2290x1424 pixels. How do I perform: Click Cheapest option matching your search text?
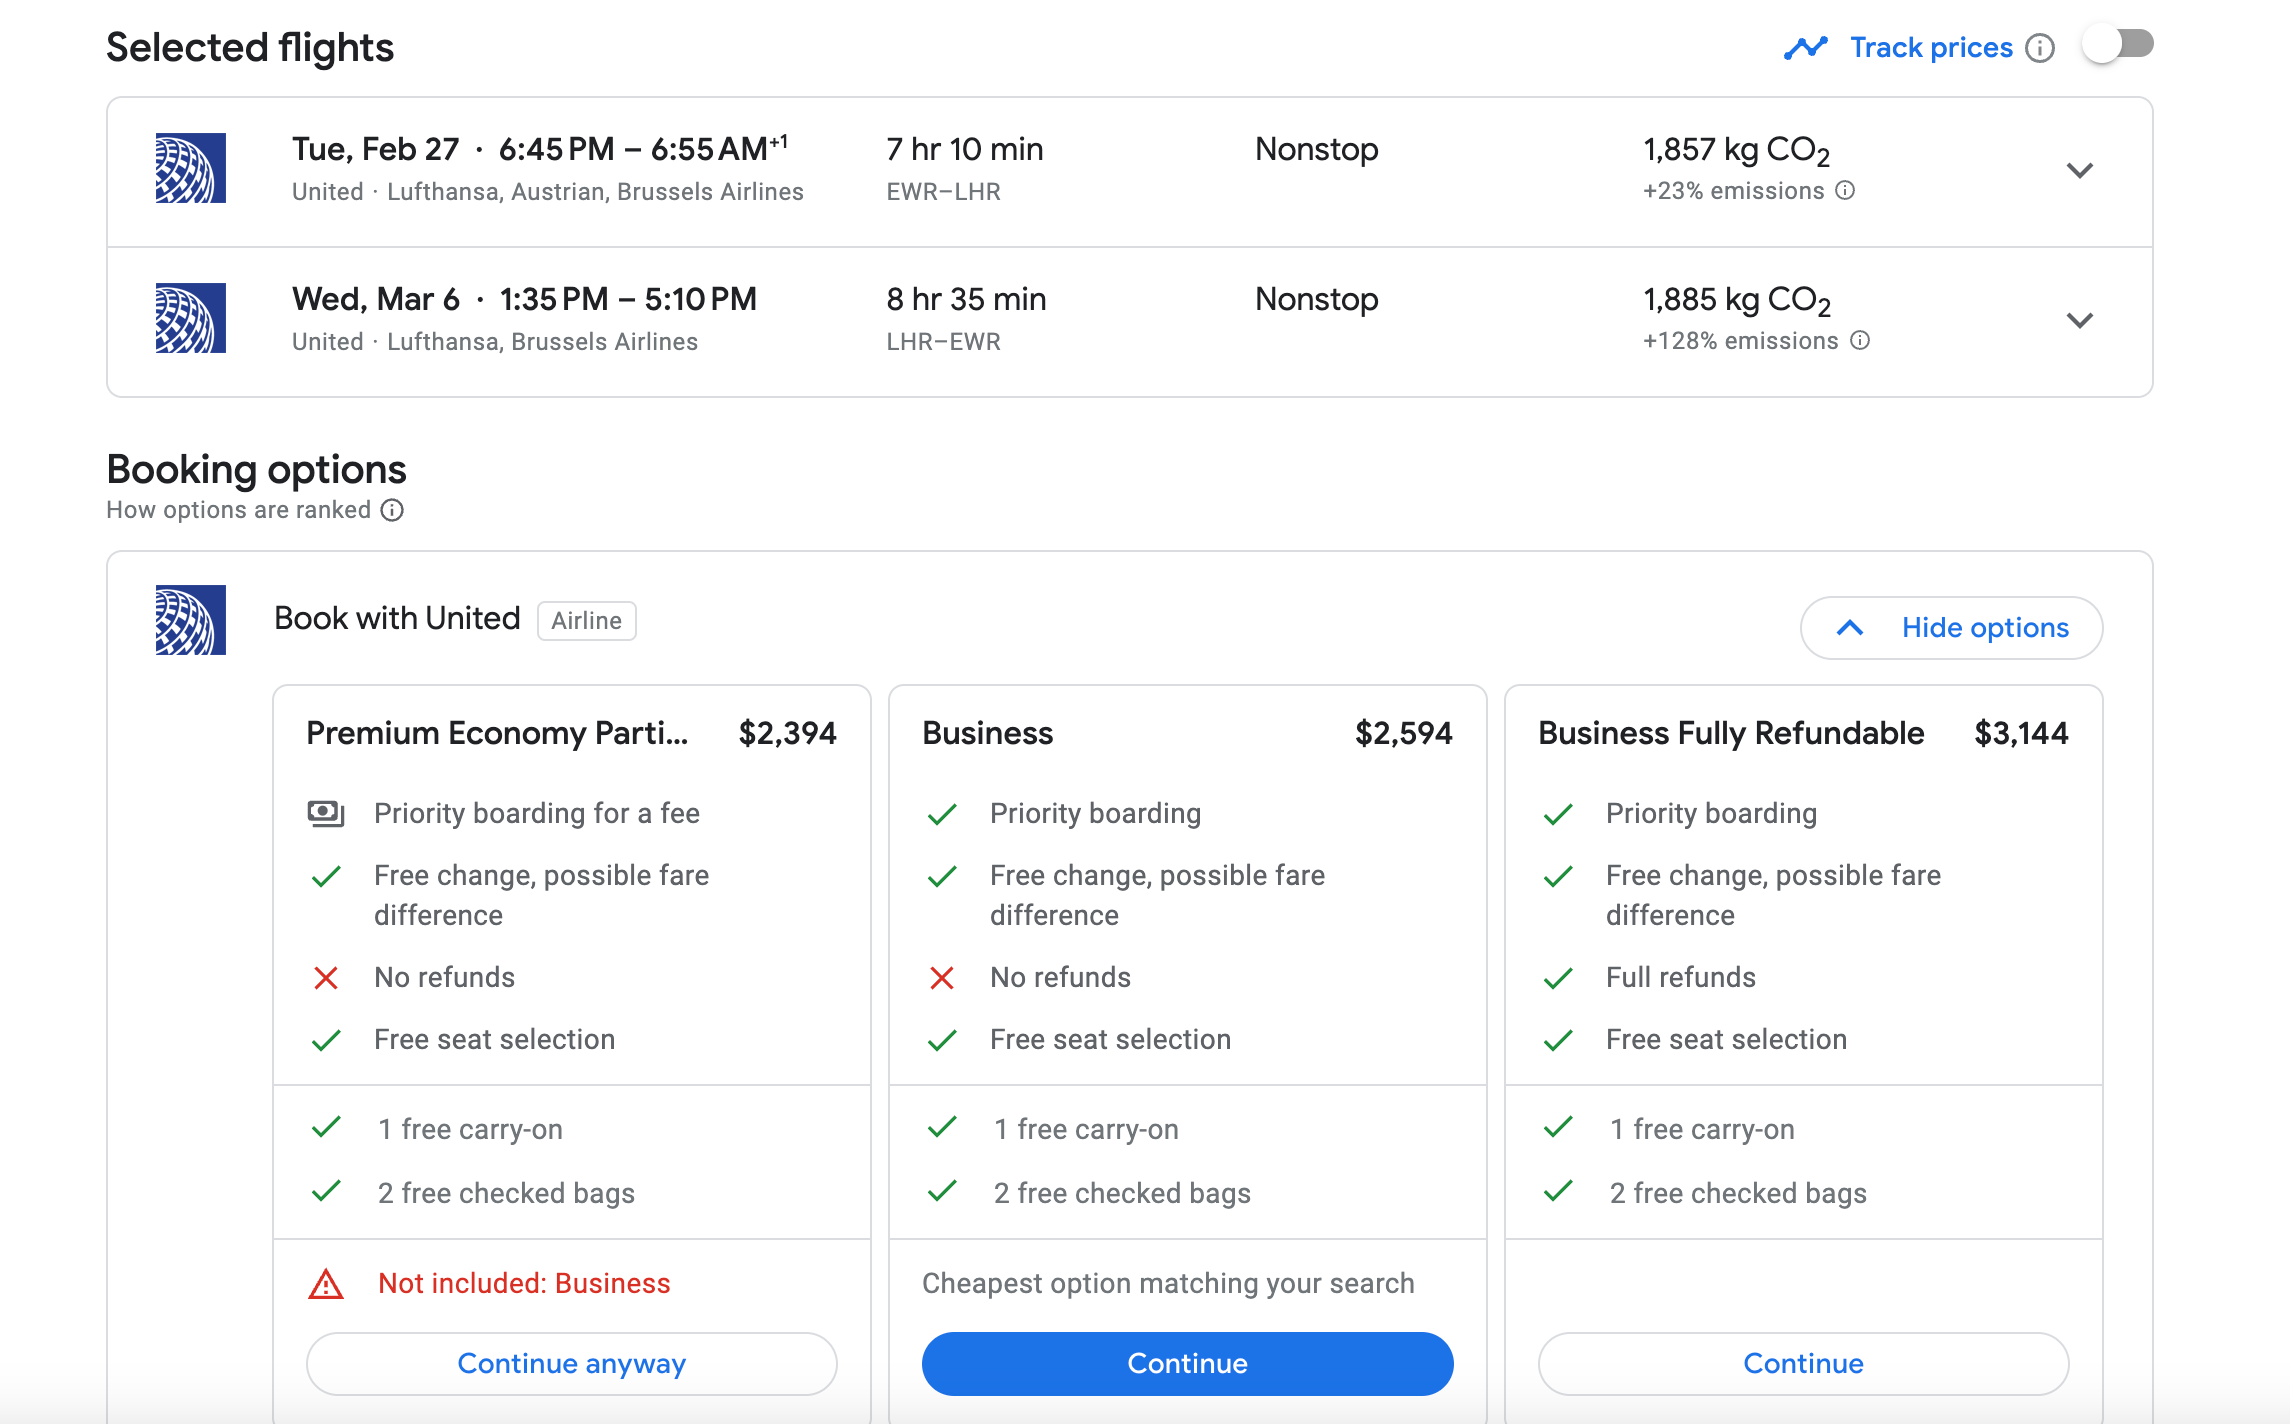coord(1168,1284)
